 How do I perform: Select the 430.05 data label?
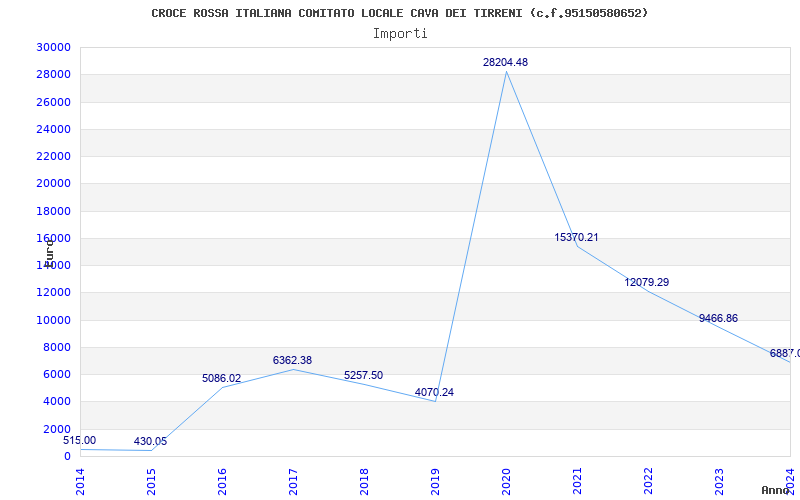[151, 441]
